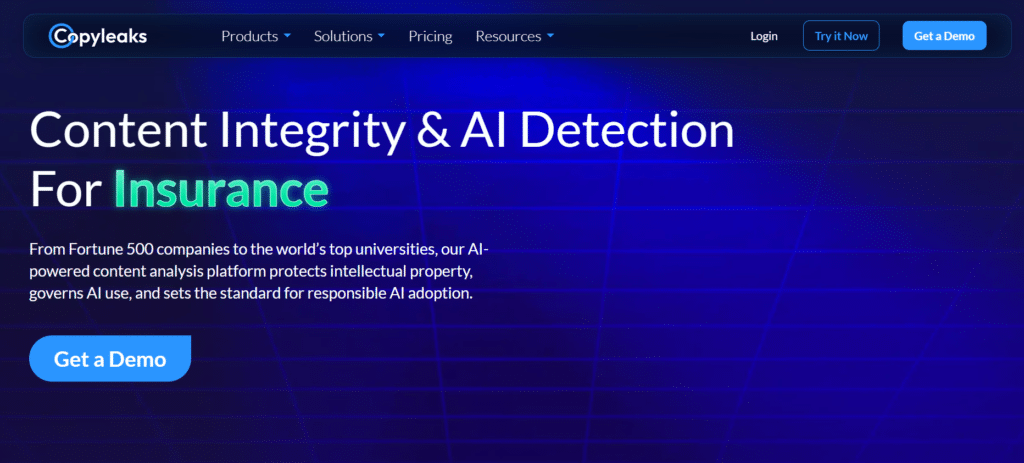This screenshot has height=463, width=1024.
Task: Open the Products menu
Action: click(x=249, y=36)
